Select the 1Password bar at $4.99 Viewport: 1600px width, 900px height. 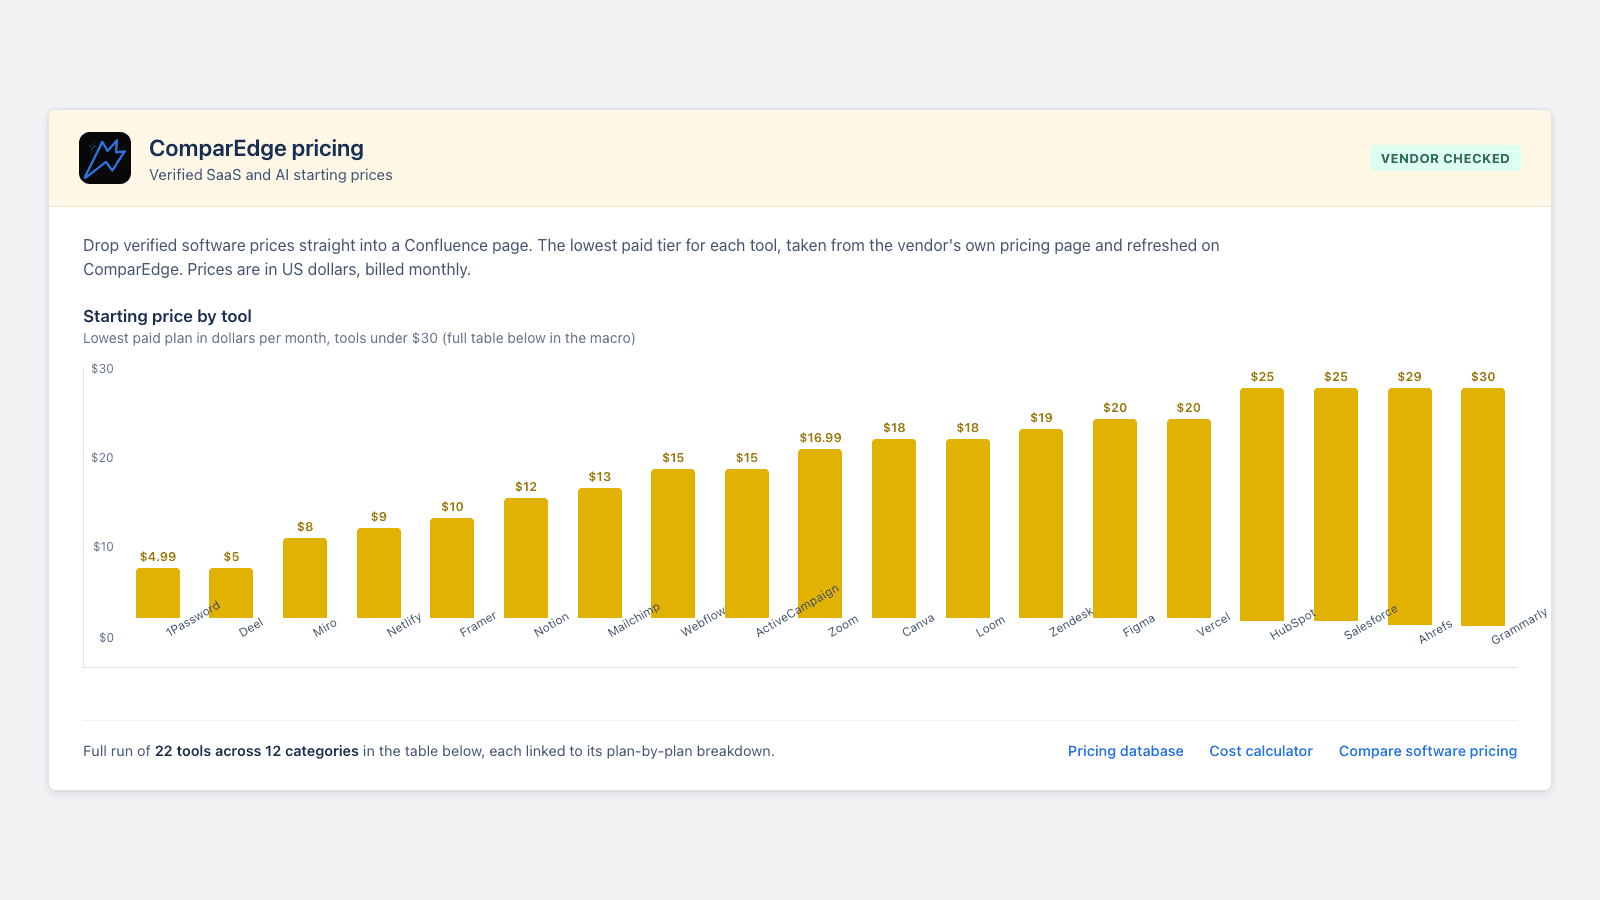(x=158, y=593)
